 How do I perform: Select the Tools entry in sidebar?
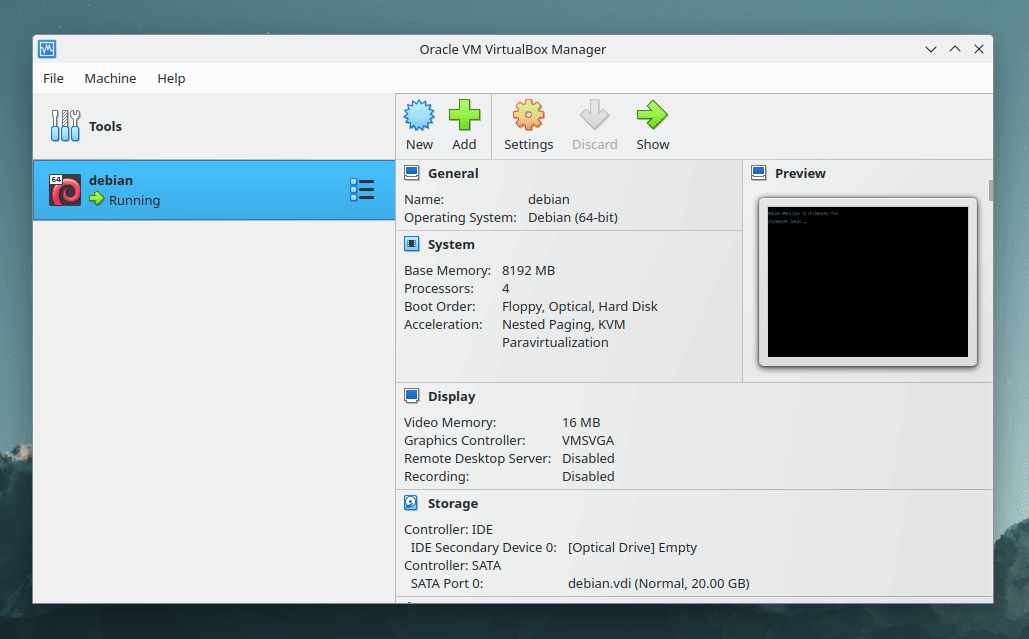(x=214, y=126)
